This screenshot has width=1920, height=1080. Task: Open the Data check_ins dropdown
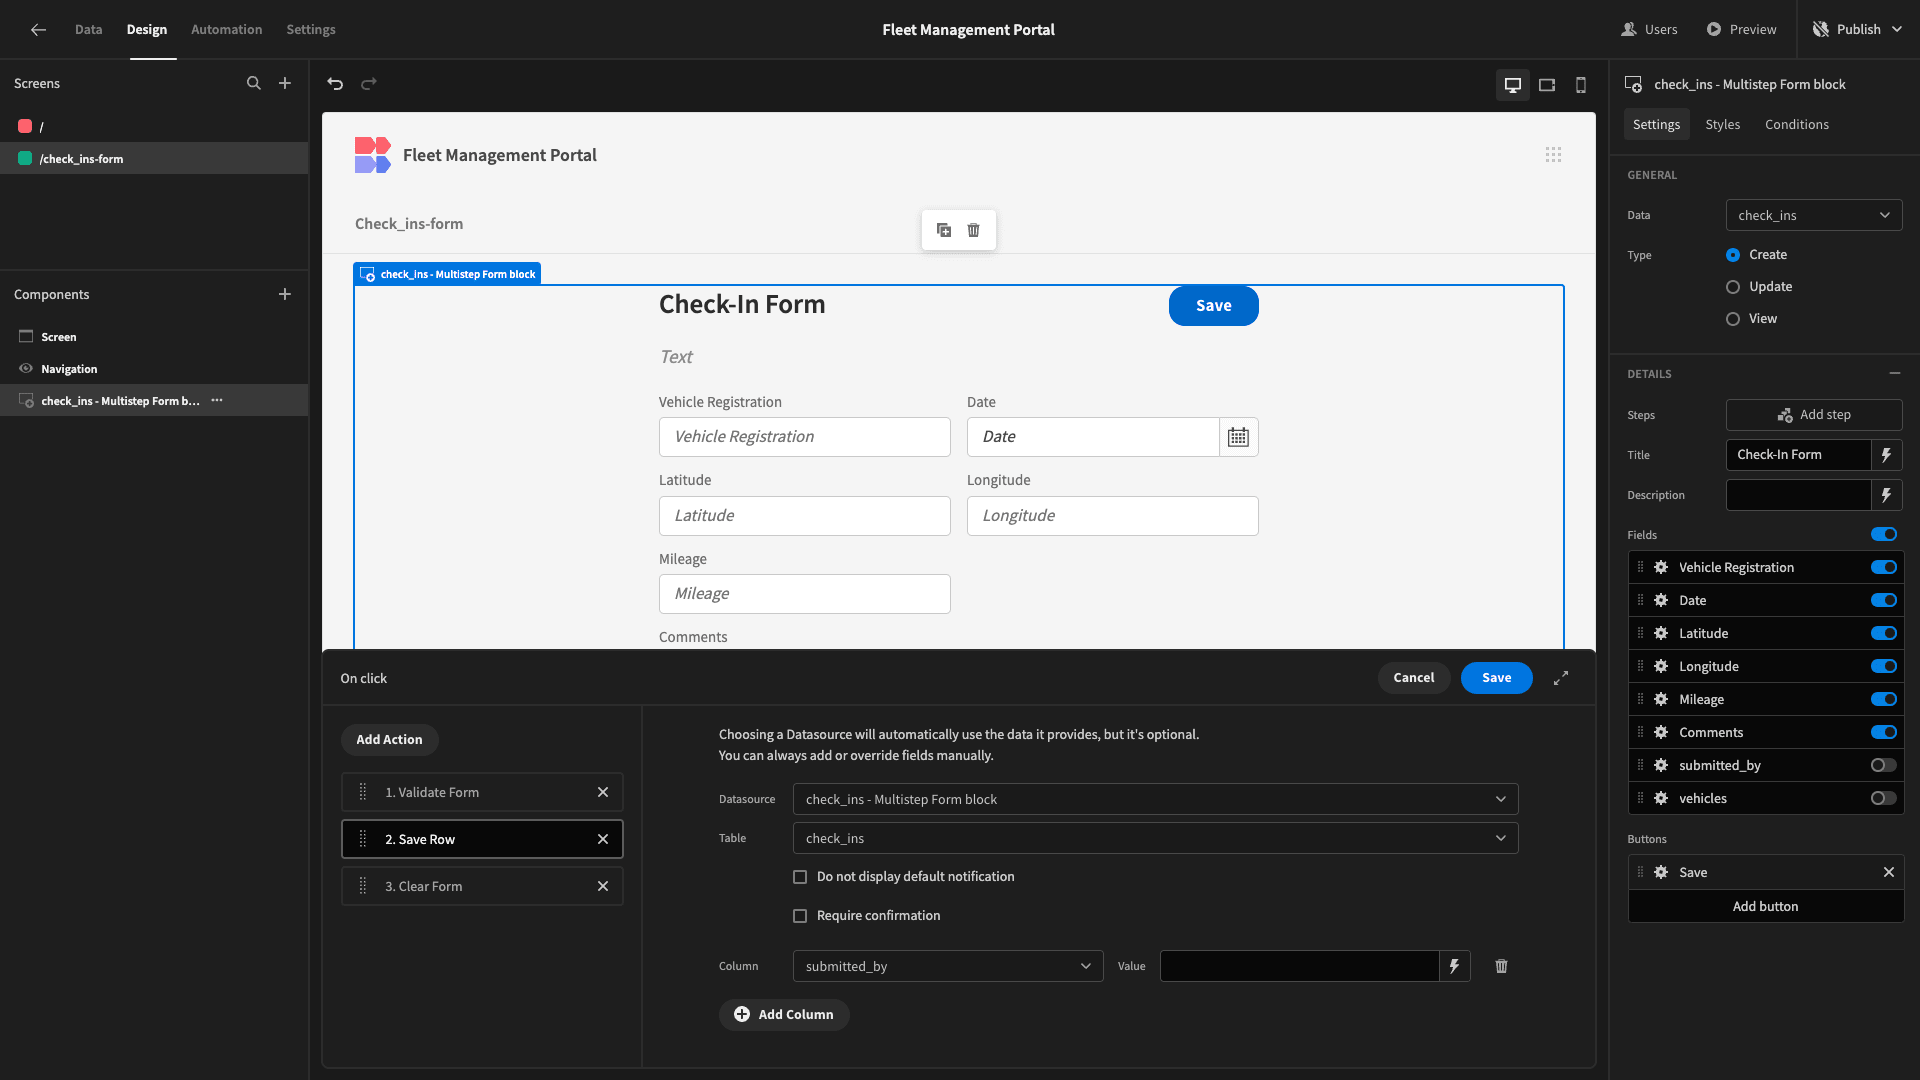(x=1814, y=215)
